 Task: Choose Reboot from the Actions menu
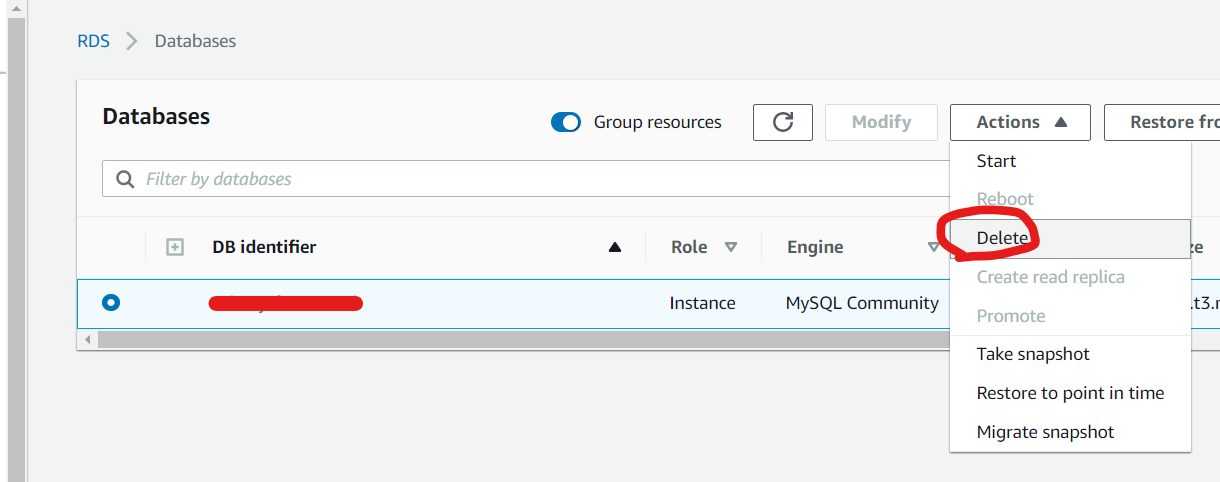[1070, 199]
